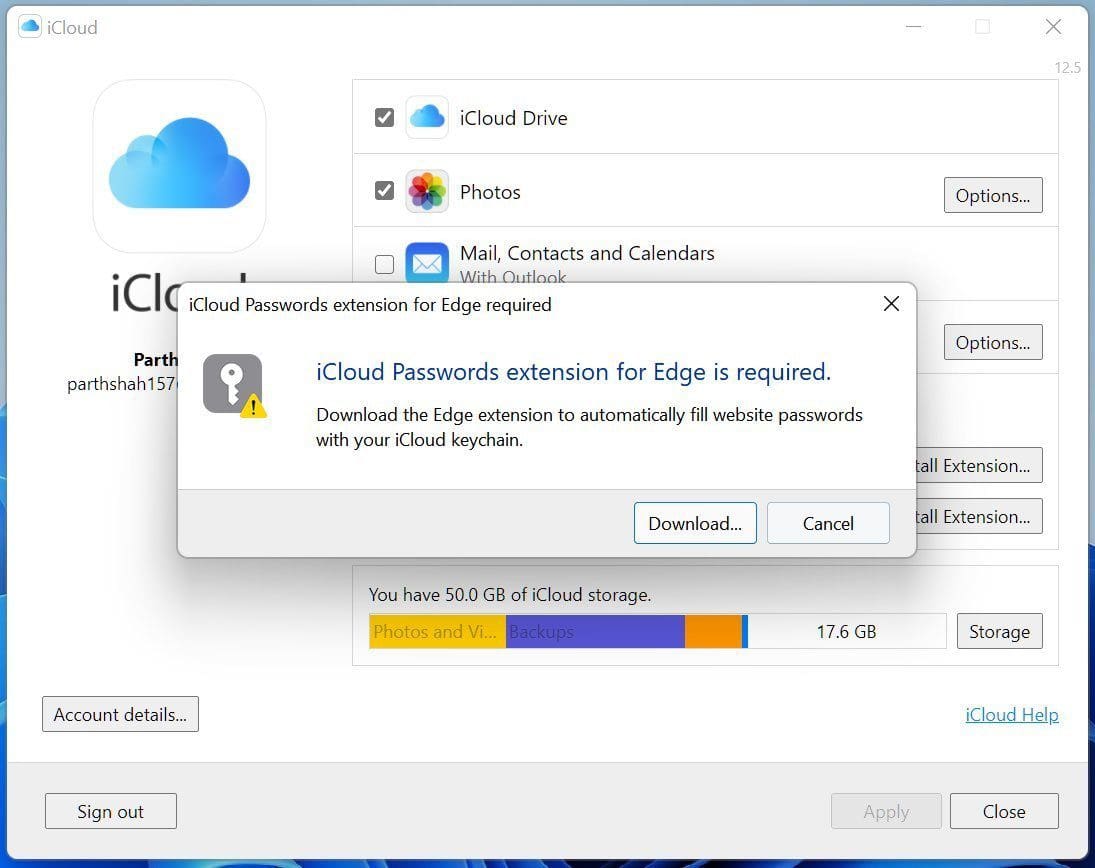The height and width of the screenshot is (868, 1095).
Task: Click 'You have 50.0 GB of iCloud storage' text
Action: (510, 595)
